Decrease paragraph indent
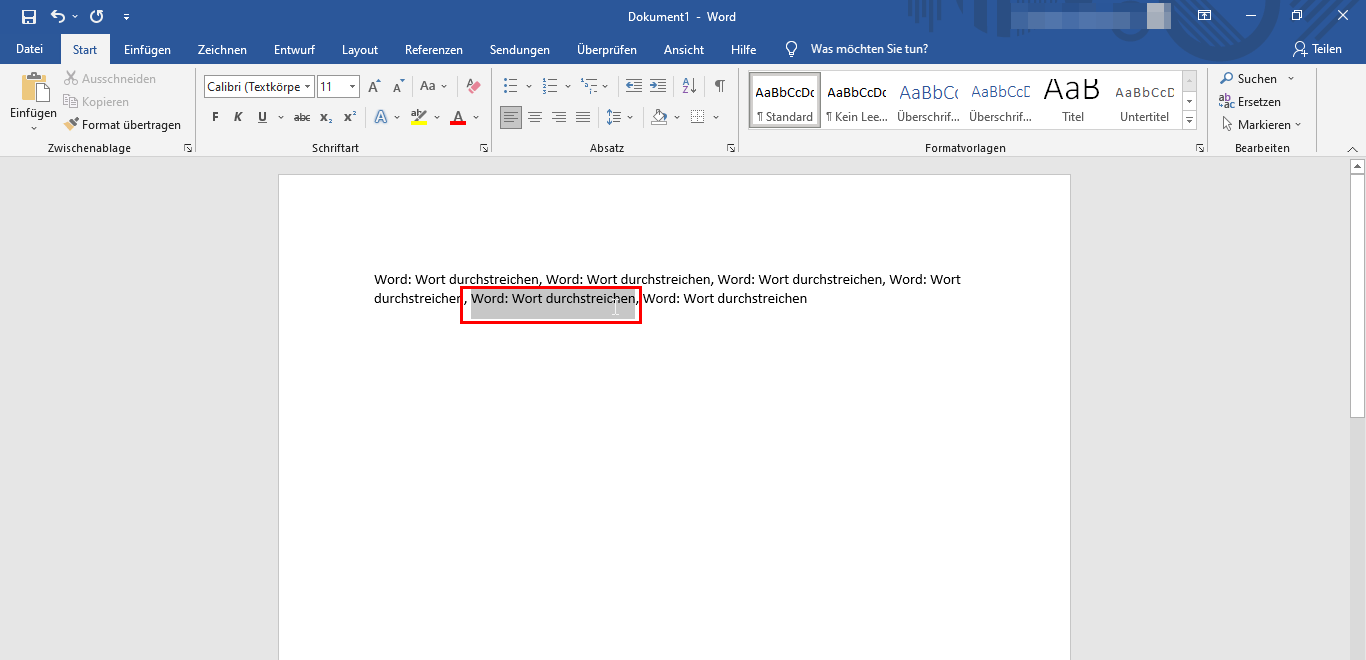Image resolution: width=1366 pixels, height=660 pixels. pyautogui.click(x=634, y=87)
